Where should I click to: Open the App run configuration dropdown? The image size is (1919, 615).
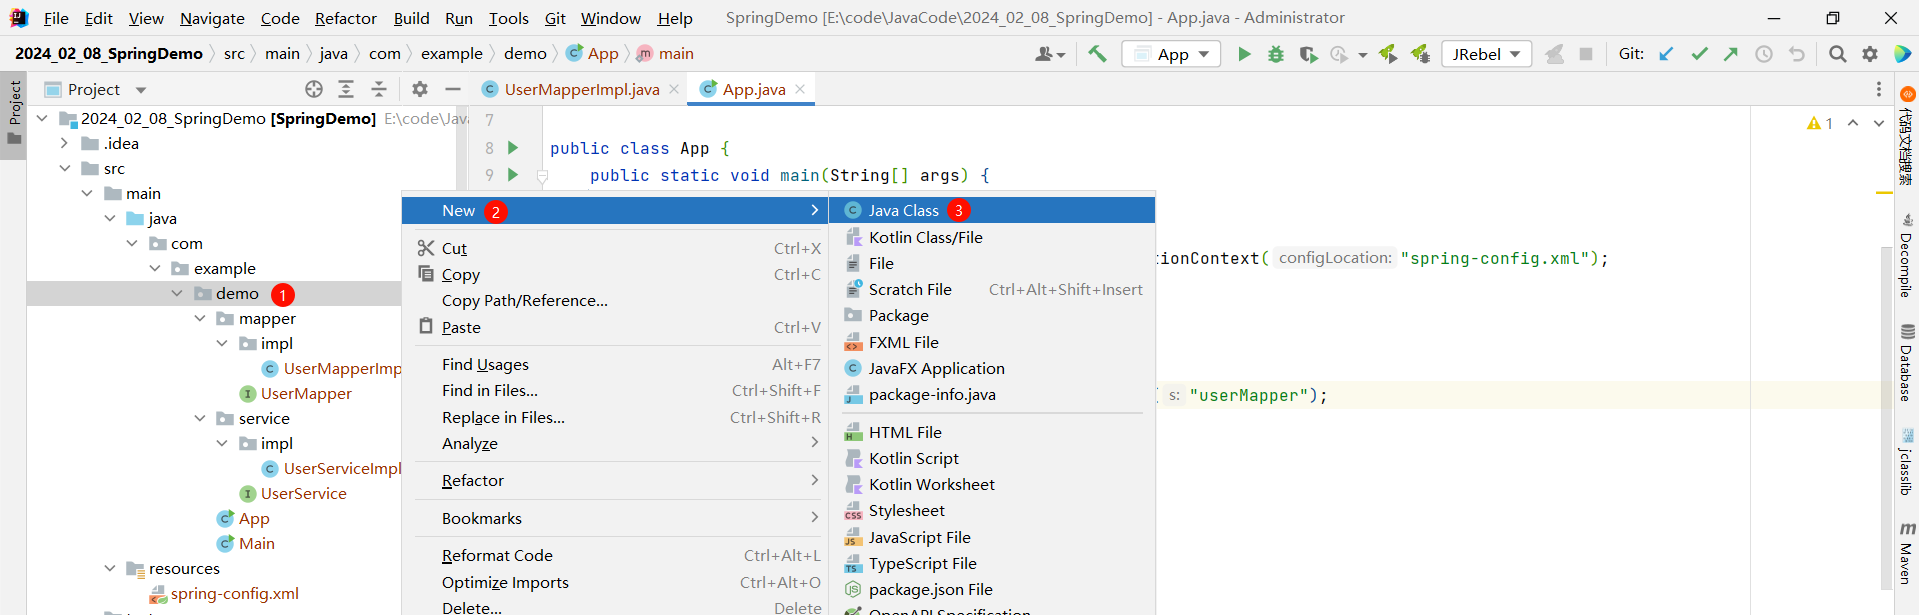pyautogui.click(x=1171, y=54)
